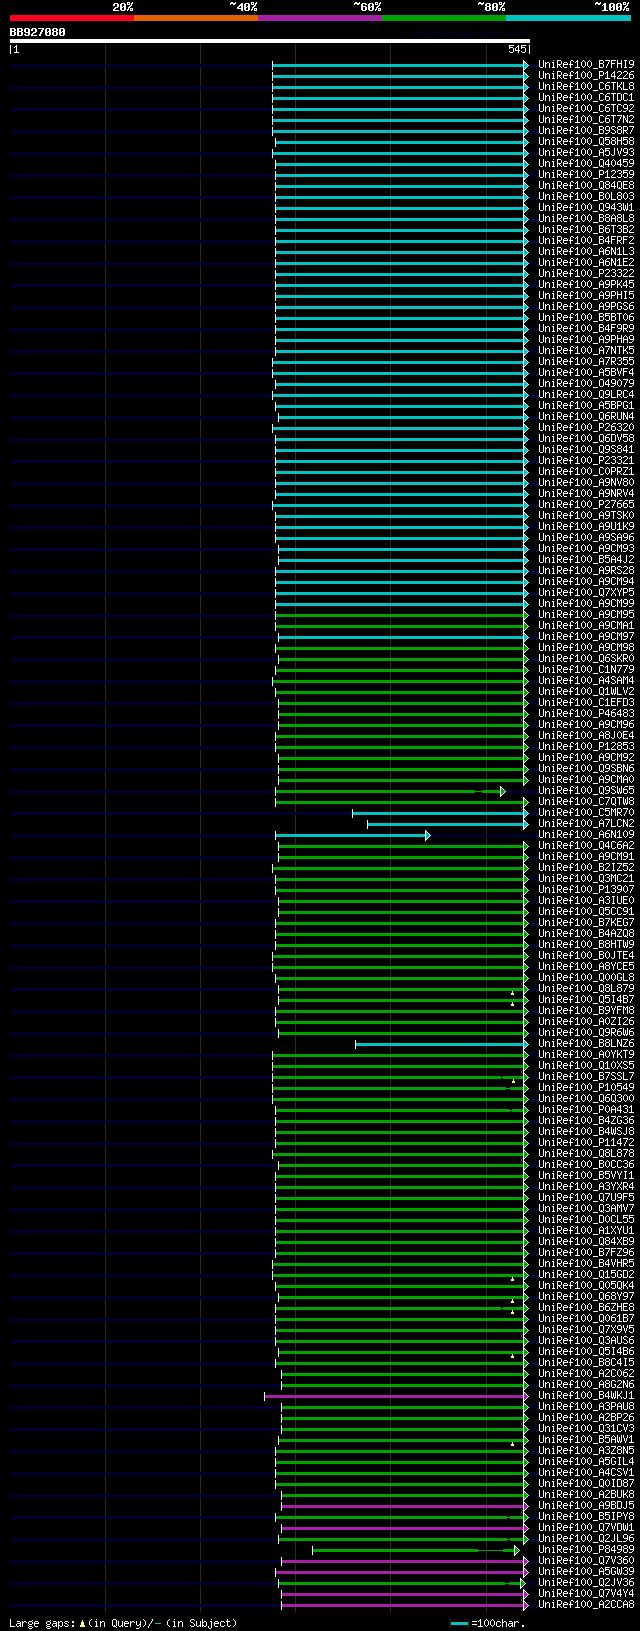The image size is (640, 1631).
Task: Click the orange ~40% legend segment
Action: click(196, 18)
